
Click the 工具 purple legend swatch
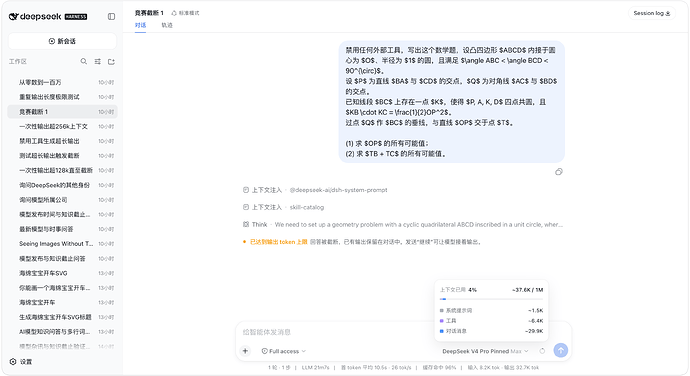[441, 321]
